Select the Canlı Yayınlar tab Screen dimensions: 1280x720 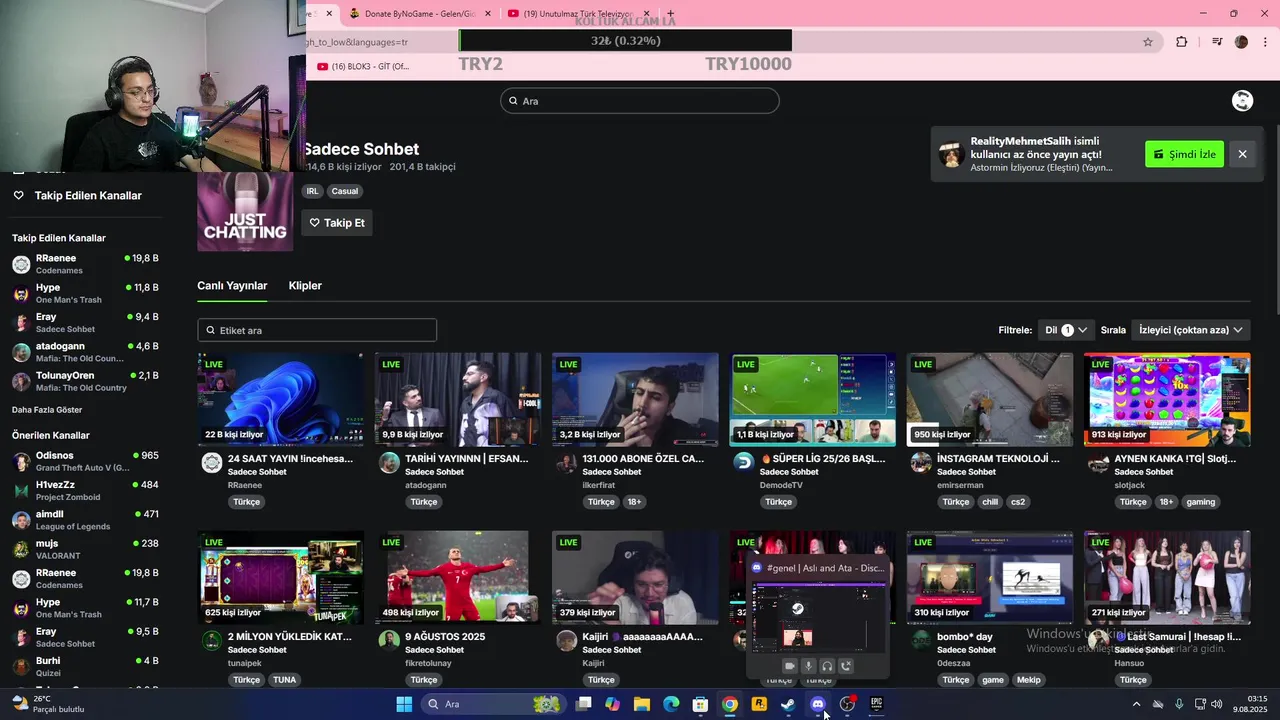point(232,286)
